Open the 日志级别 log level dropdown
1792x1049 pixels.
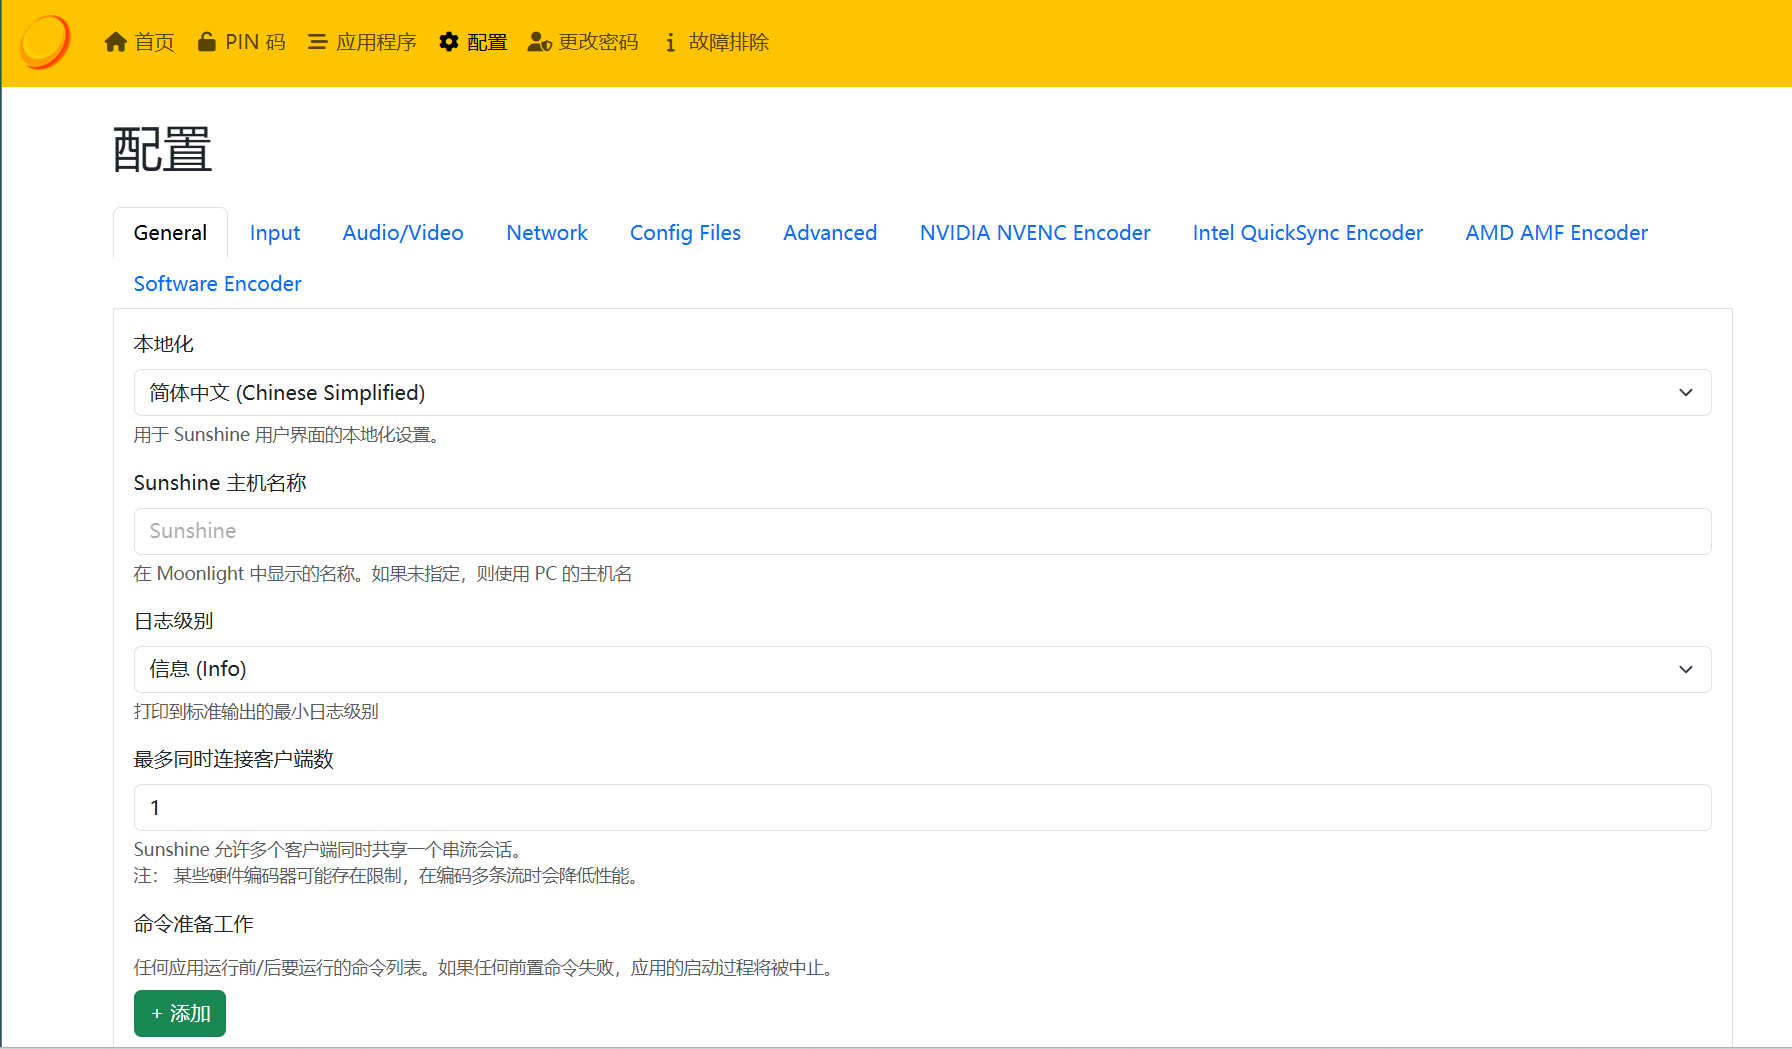tap(921, 669)
